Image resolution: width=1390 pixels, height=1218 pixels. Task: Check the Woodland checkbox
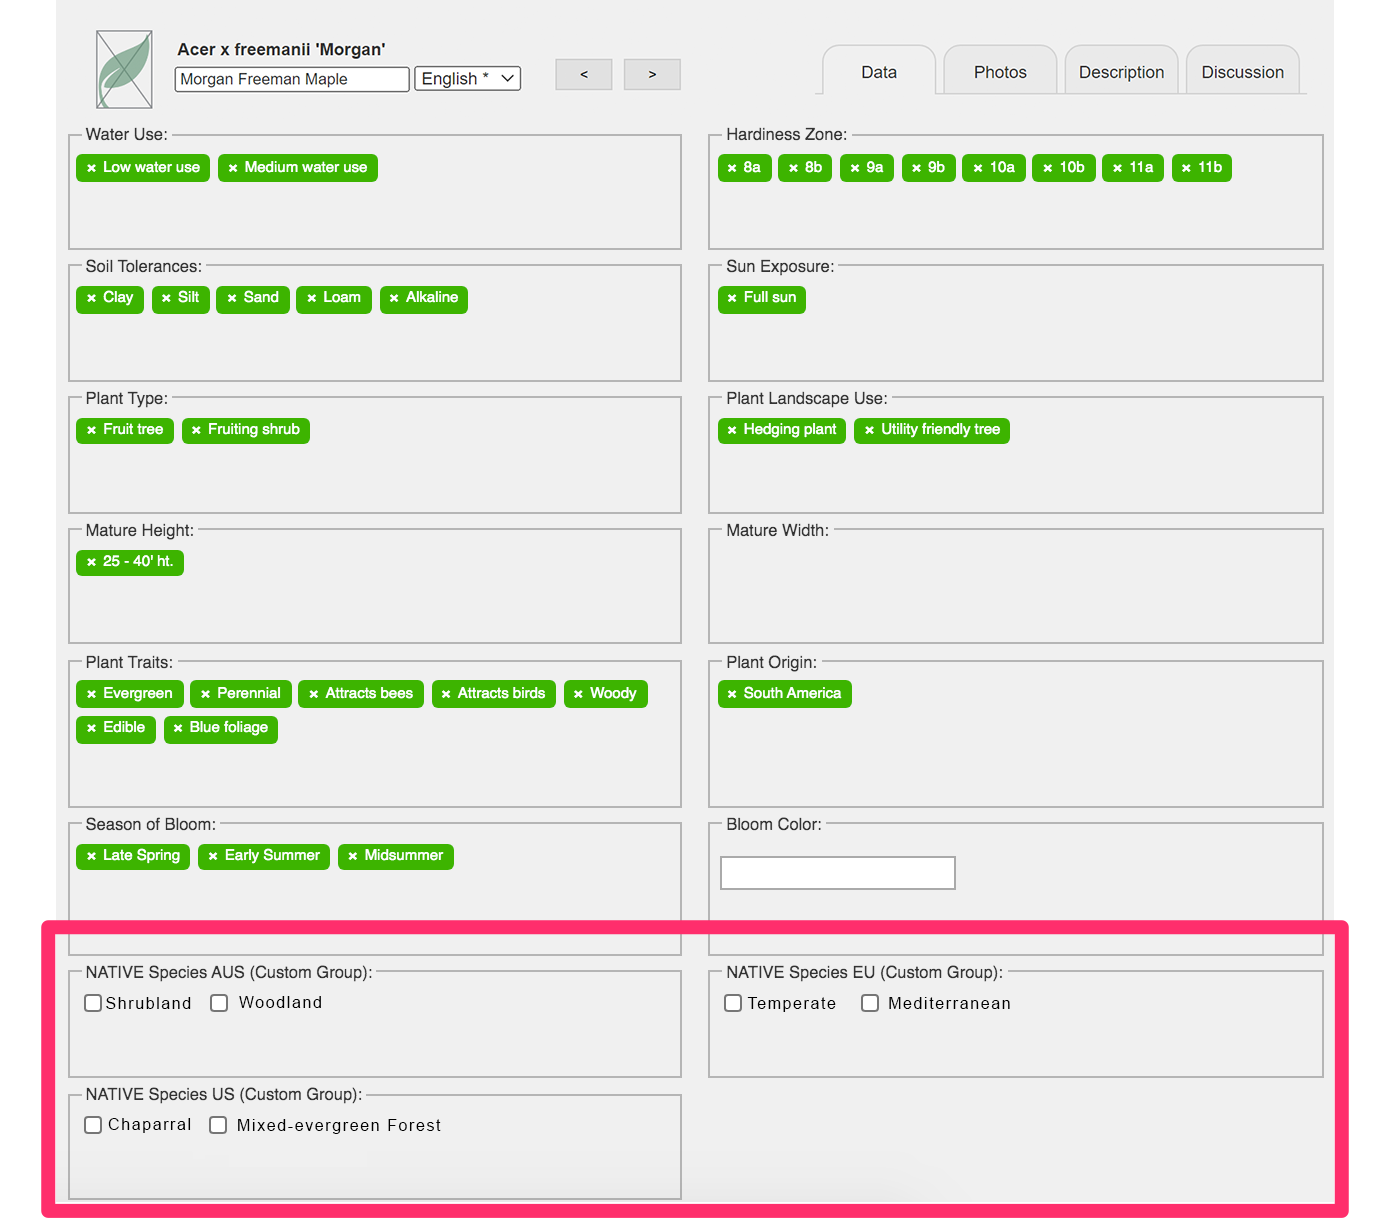[x=219, y=1003]
